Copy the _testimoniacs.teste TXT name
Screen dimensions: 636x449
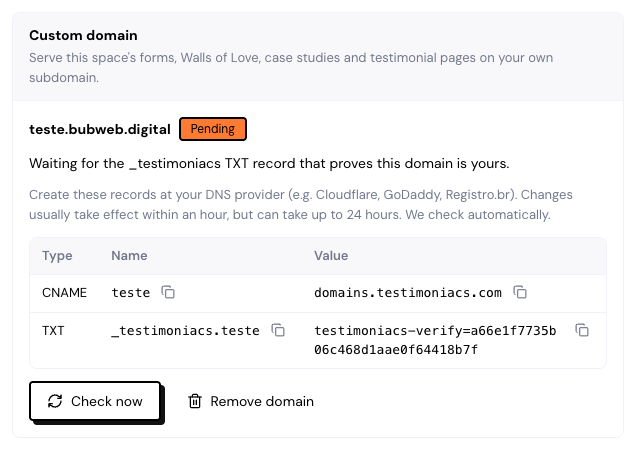(x=278, y=330)
